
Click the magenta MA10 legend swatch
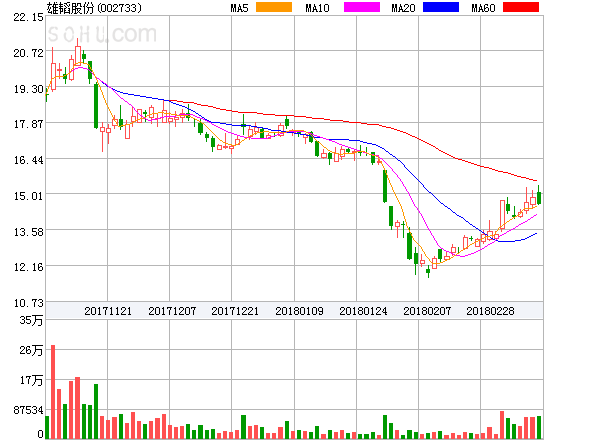(x=362, y=7)
